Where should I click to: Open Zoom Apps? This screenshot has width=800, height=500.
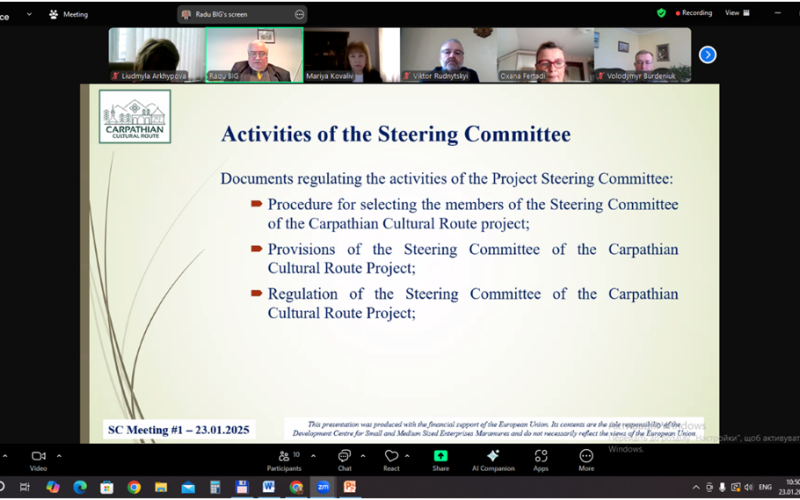tap(540, 457)
